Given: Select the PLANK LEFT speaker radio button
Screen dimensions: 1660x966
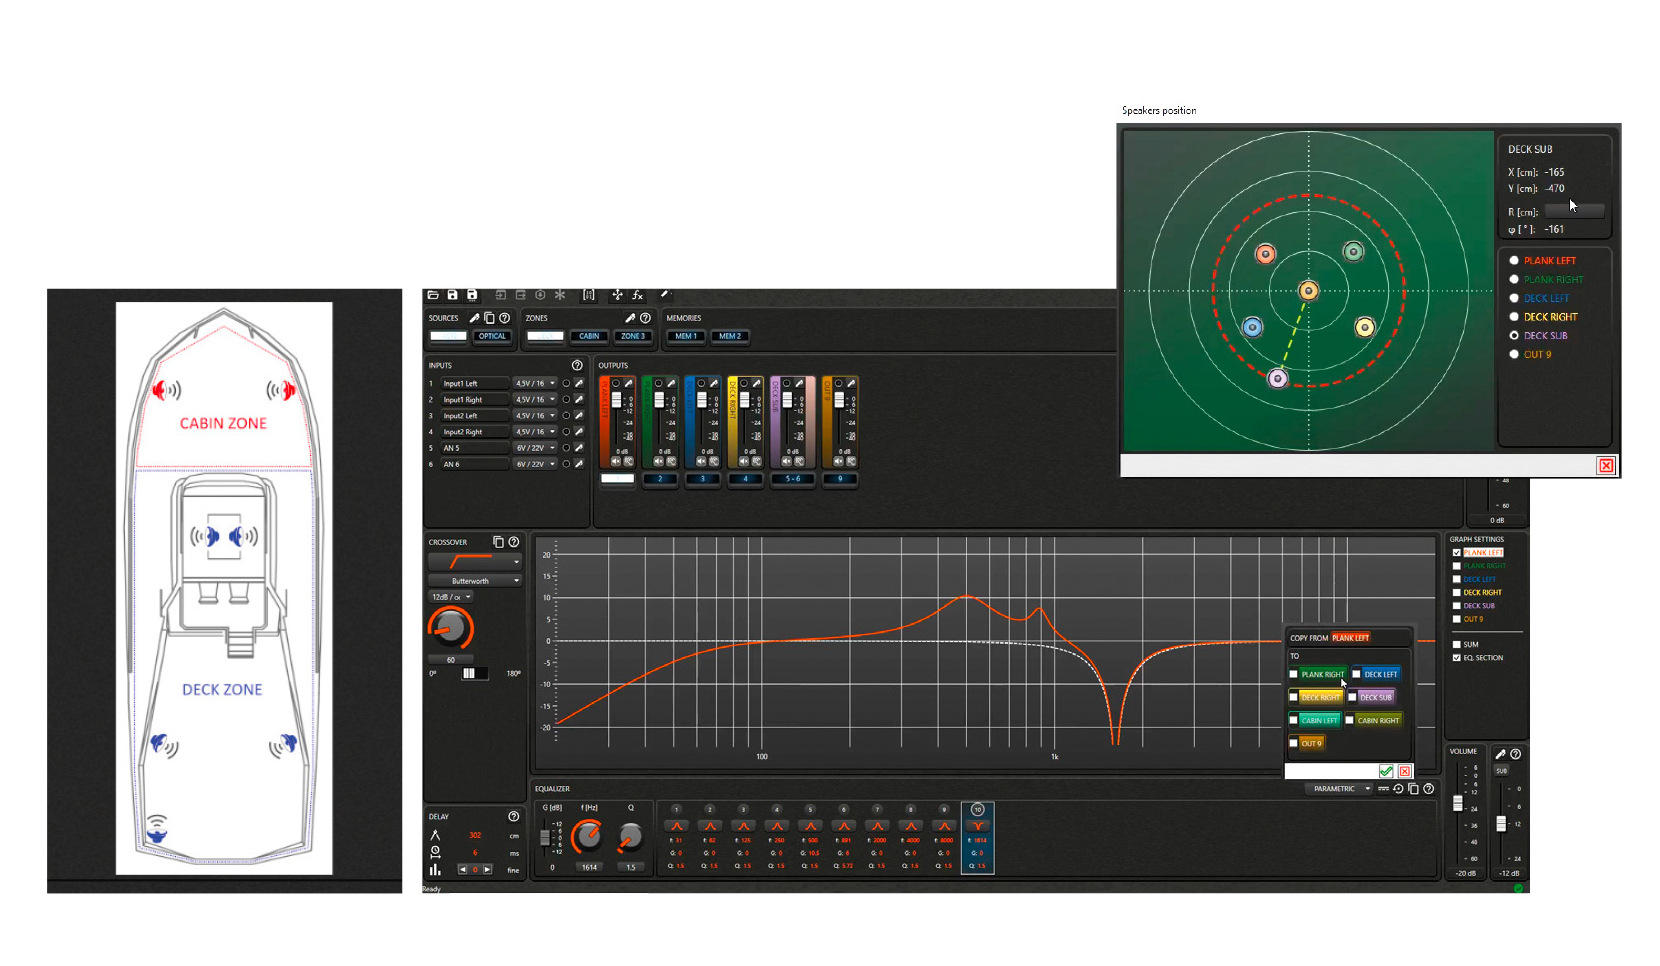Looking at the screenshot, I should tap(1514, 260).
